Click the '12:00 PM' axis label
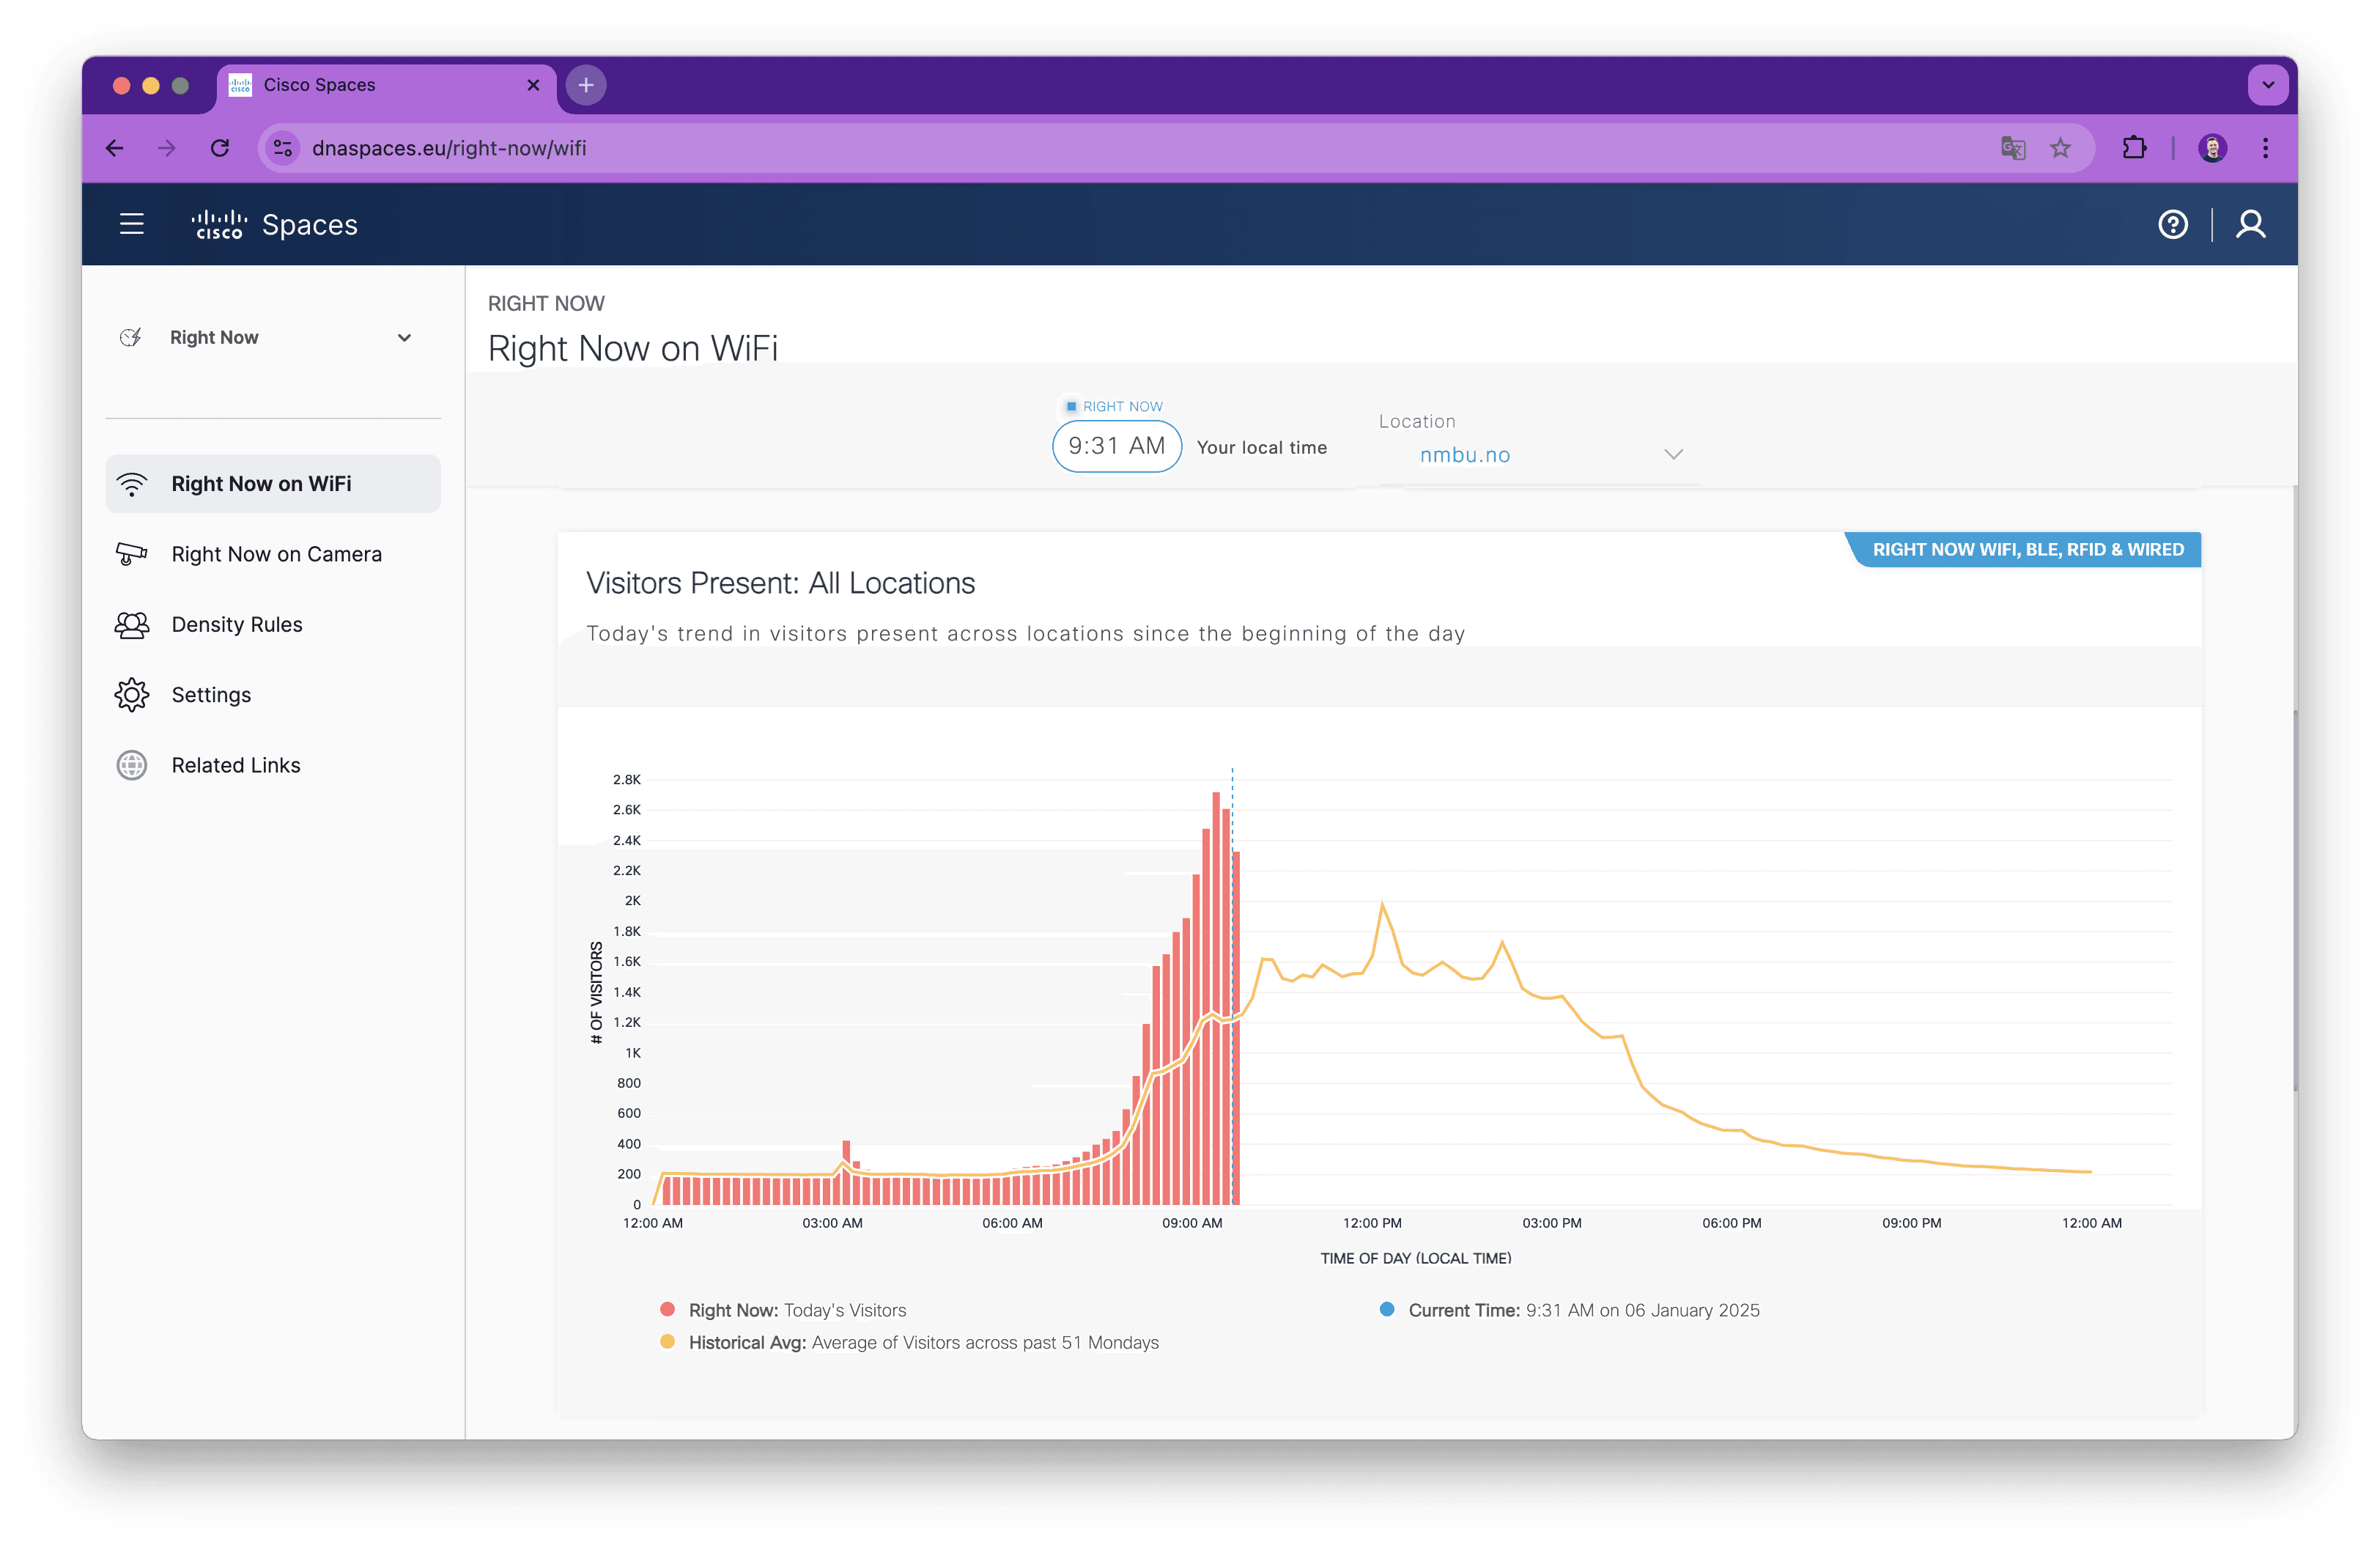2380x1548 pixels. click(1372, 1223)
